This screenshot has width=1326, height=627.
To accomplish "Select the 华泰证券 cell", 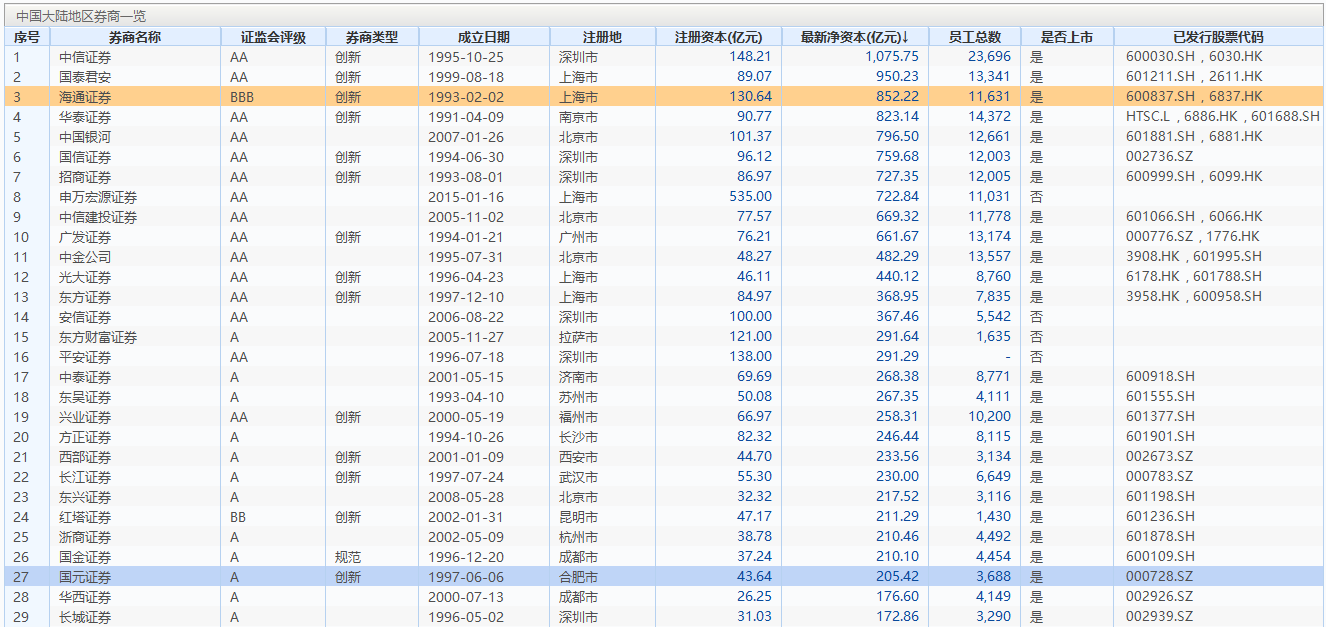I will coord(85,117).
